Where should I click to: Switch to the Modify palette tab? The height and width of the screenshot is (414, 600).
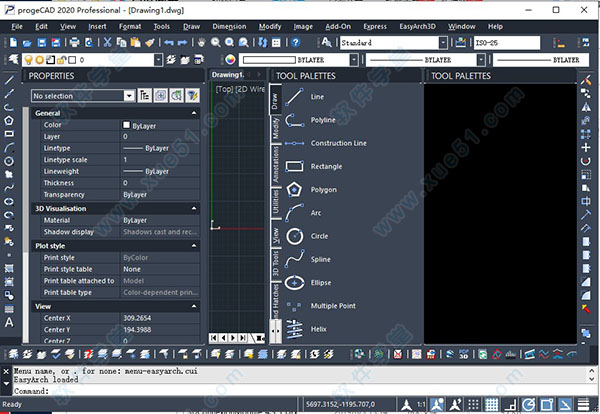point(275,128)
